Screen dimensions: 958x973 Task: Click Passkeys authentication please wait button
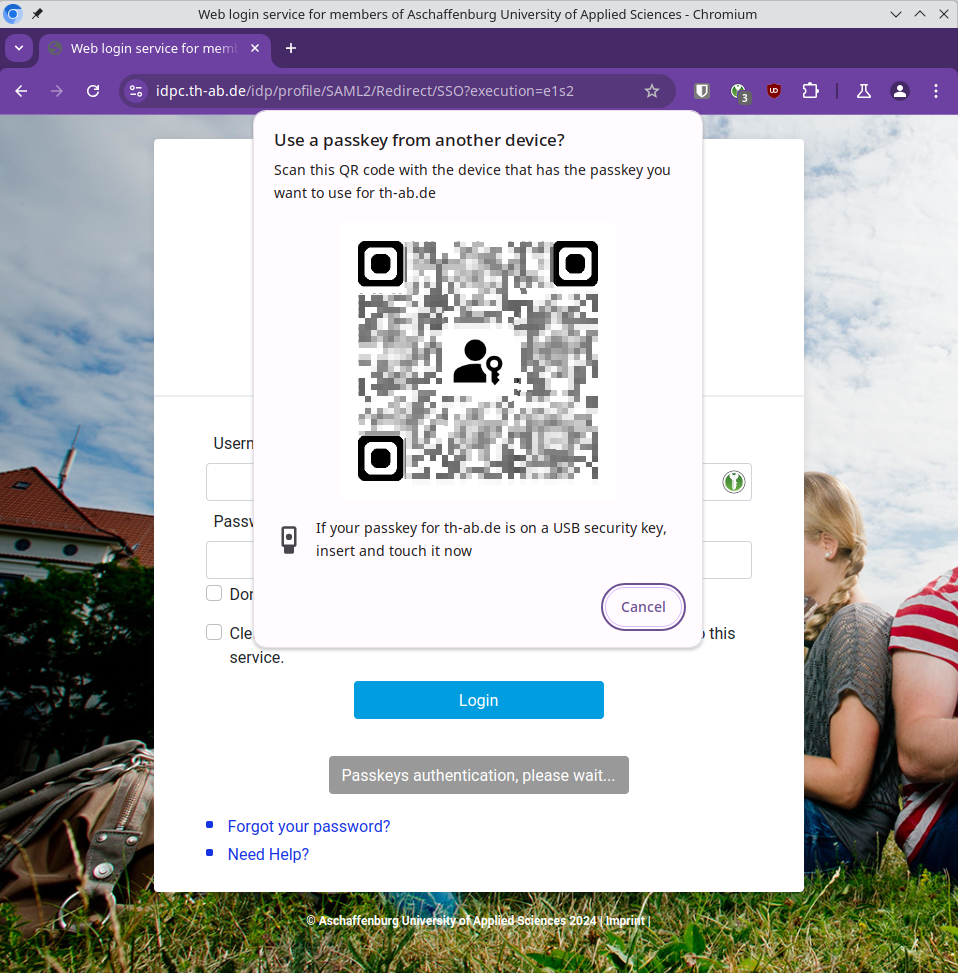[478, 775]
